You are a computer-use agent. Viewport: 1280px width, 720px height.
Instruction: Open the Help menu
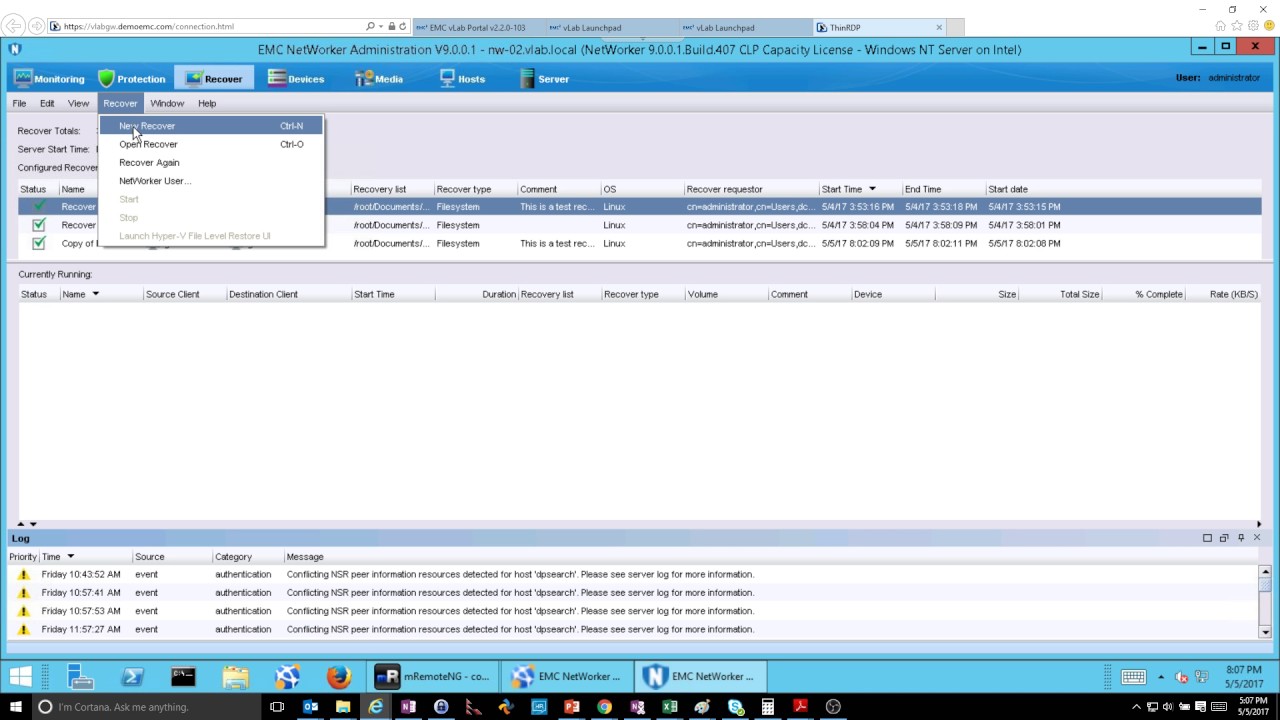point(207,103)
